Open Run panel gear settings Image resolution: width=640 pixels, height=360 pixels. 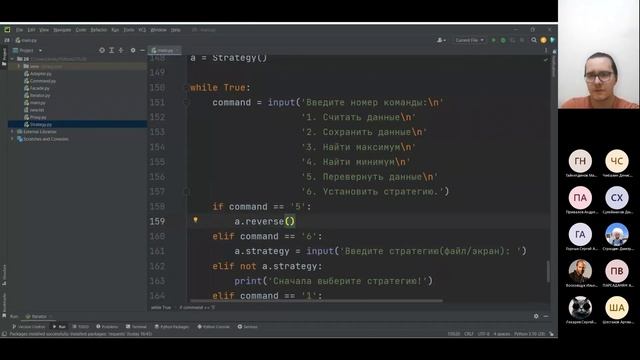[x=536, y=316]
